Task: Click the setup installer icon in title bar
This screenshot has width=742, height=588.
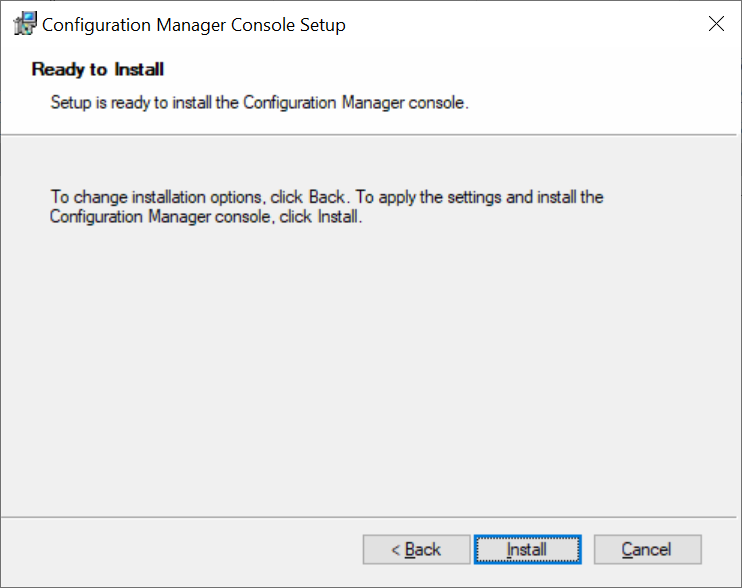Action: click(x=25, y=24)
